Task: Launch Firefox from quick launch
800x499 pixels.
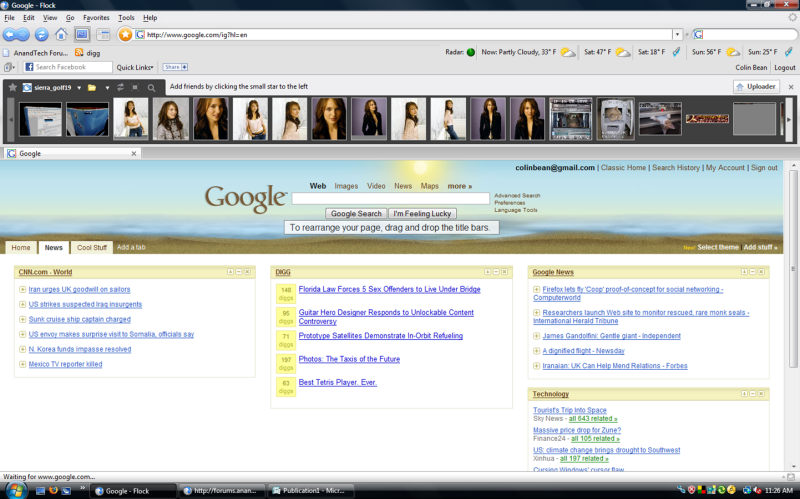Action: (x=53, y=490)
